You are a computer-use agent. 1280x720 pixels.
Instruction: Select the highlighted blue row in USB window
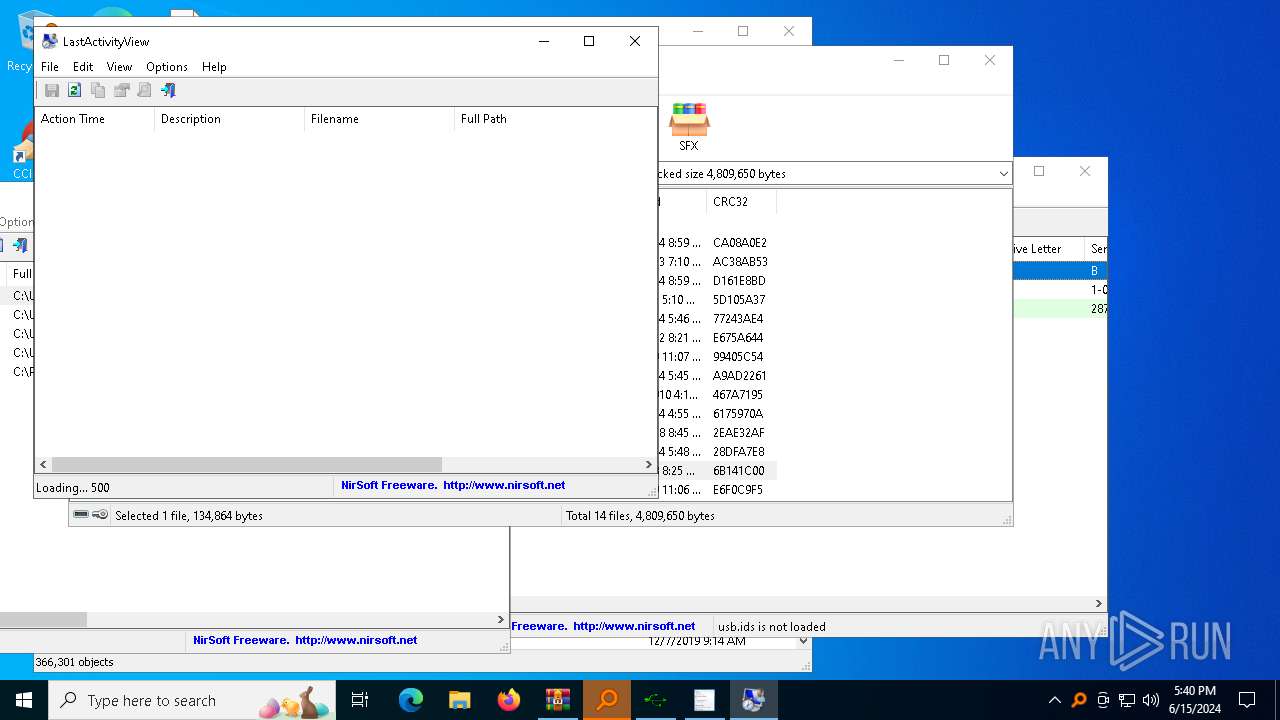click(x=1060, y=271)
